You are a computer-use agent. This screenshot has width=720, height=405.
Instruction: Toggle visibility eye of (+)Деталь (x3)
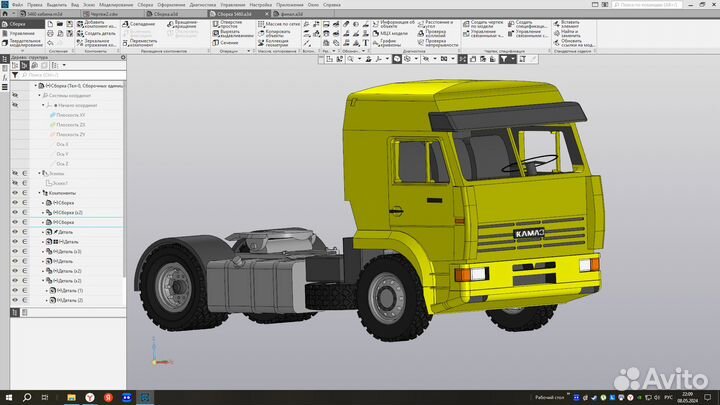[x=15, y=251]
